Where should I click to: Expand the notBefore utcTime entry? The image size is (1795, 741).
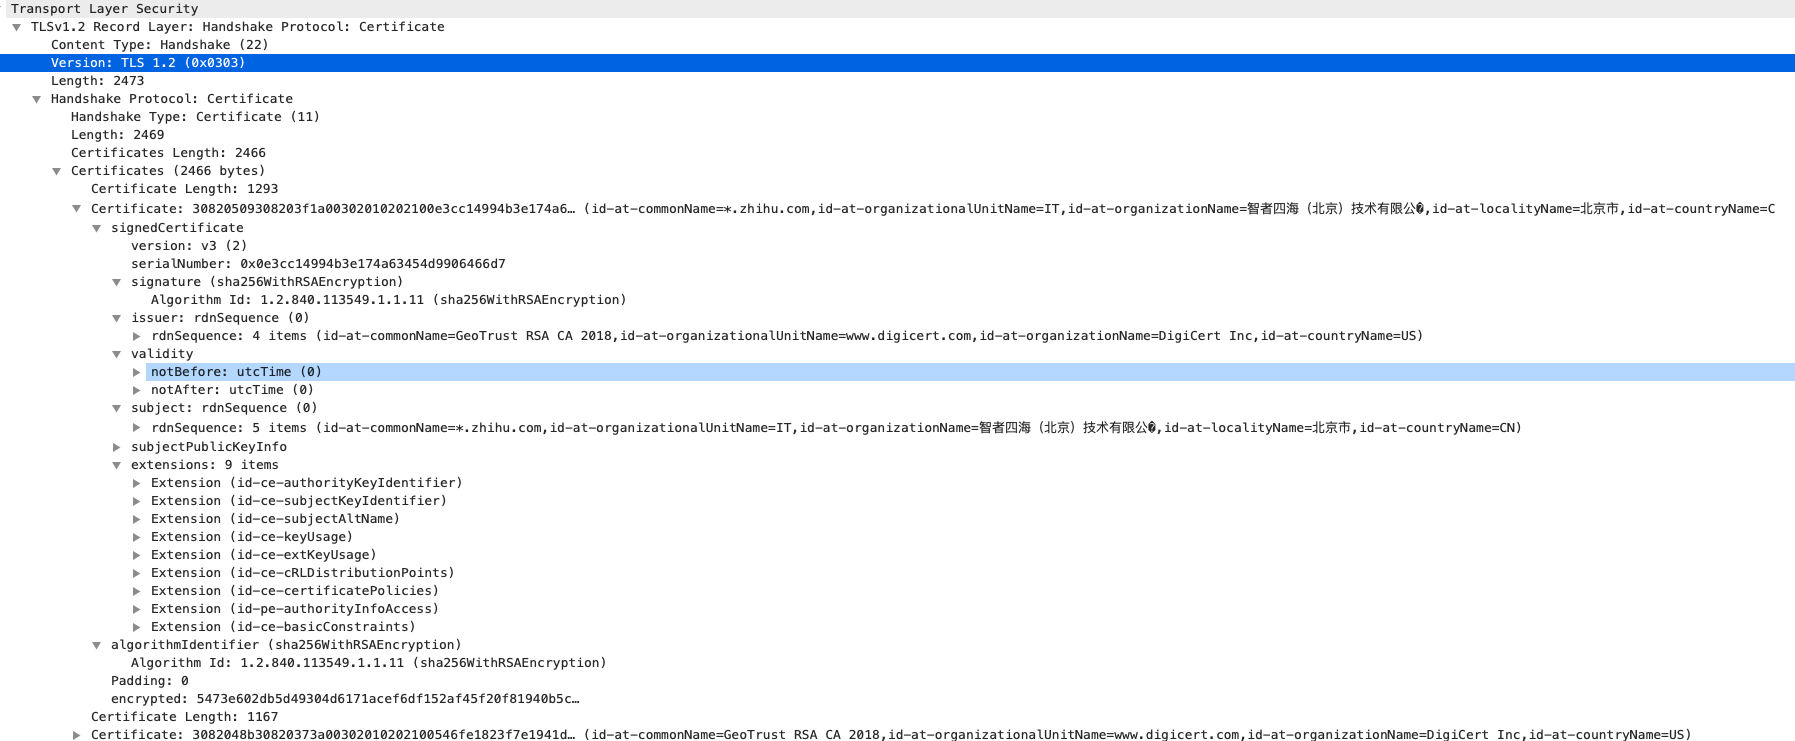136,372
